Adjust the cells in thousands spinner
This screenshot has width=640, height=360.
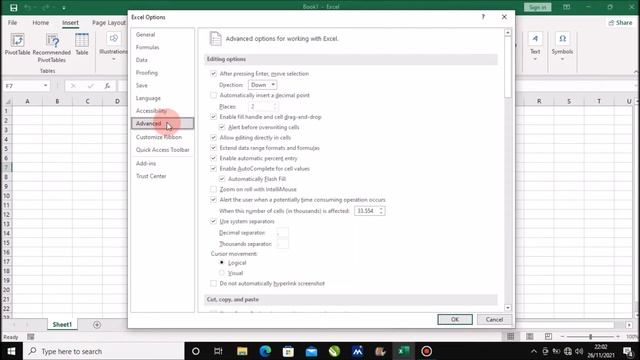click(381, 211)
